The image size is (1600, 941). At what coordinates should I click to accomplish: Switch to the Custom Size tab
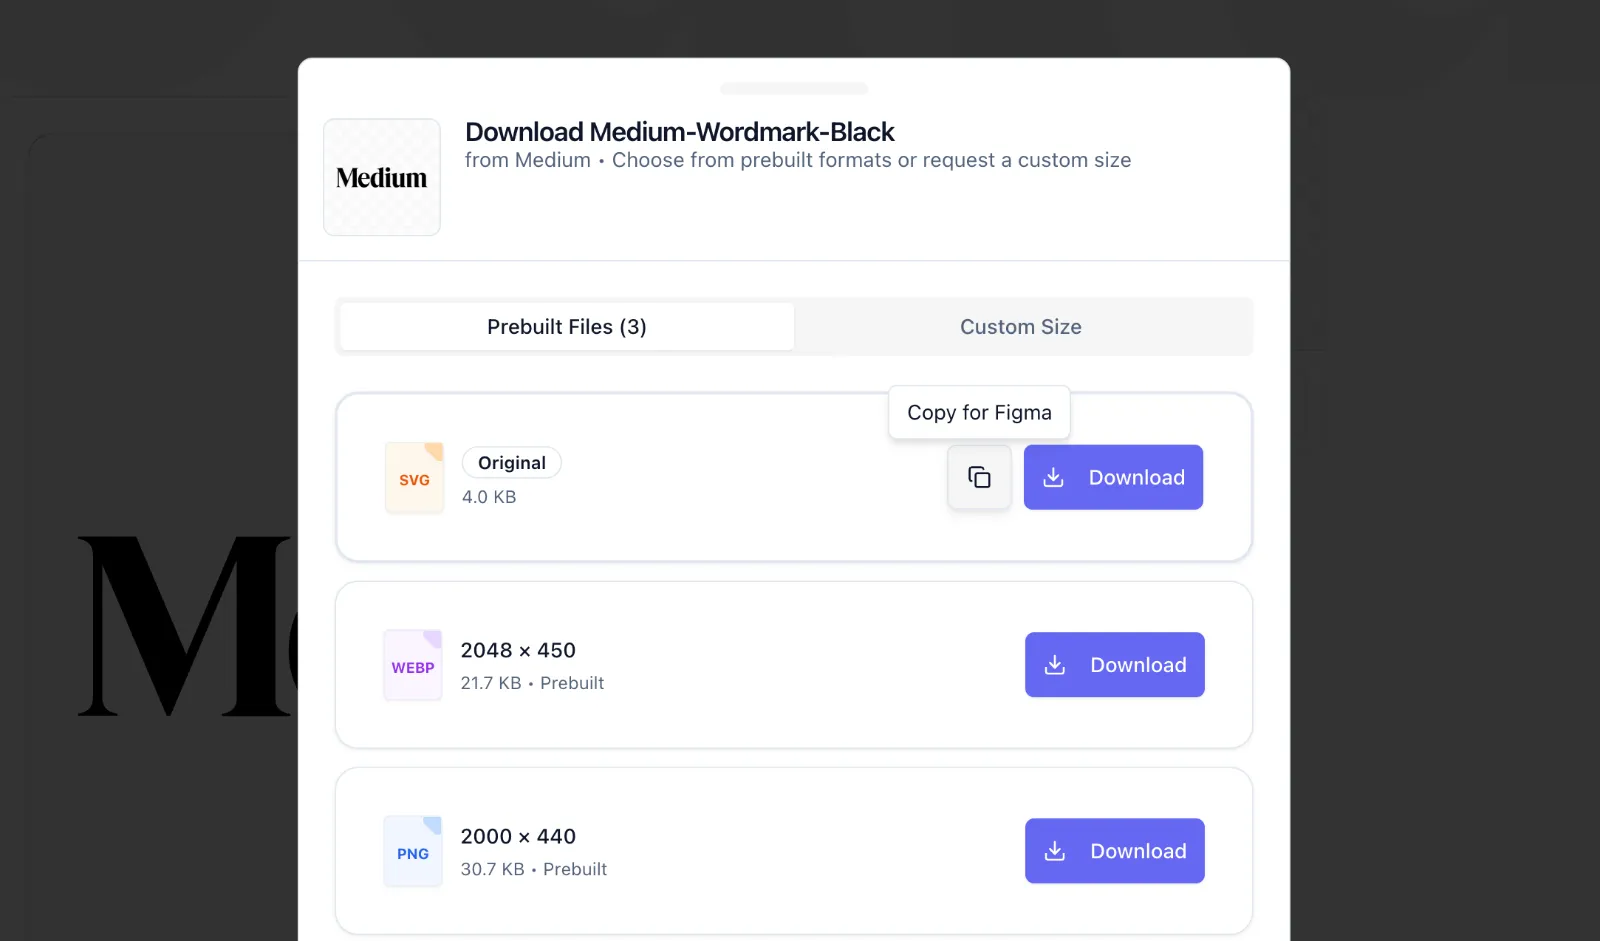(1021, 327)
